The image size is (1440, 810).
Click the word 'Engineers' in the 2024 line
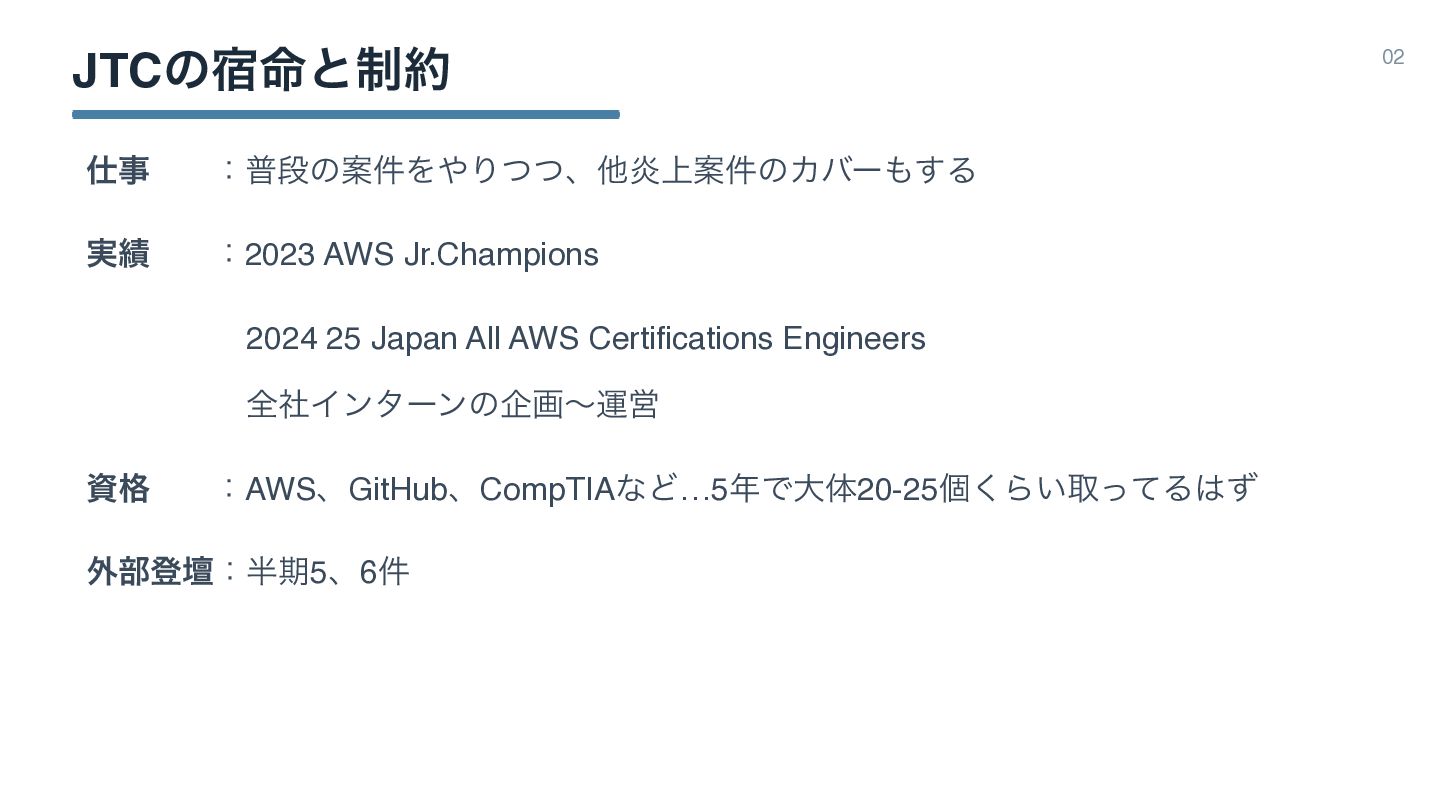[x=853, y=339]
